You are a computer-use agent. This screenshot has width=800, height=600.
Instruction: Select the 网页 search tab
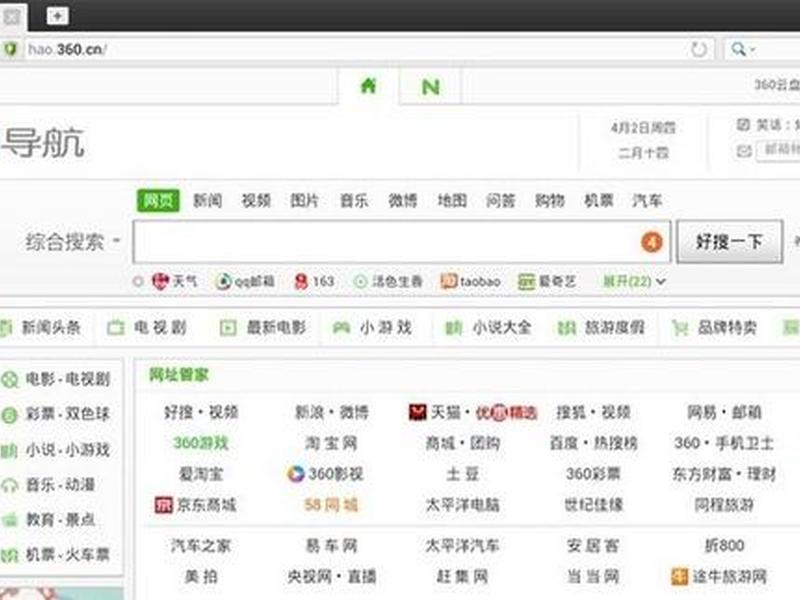pos(158,200)
